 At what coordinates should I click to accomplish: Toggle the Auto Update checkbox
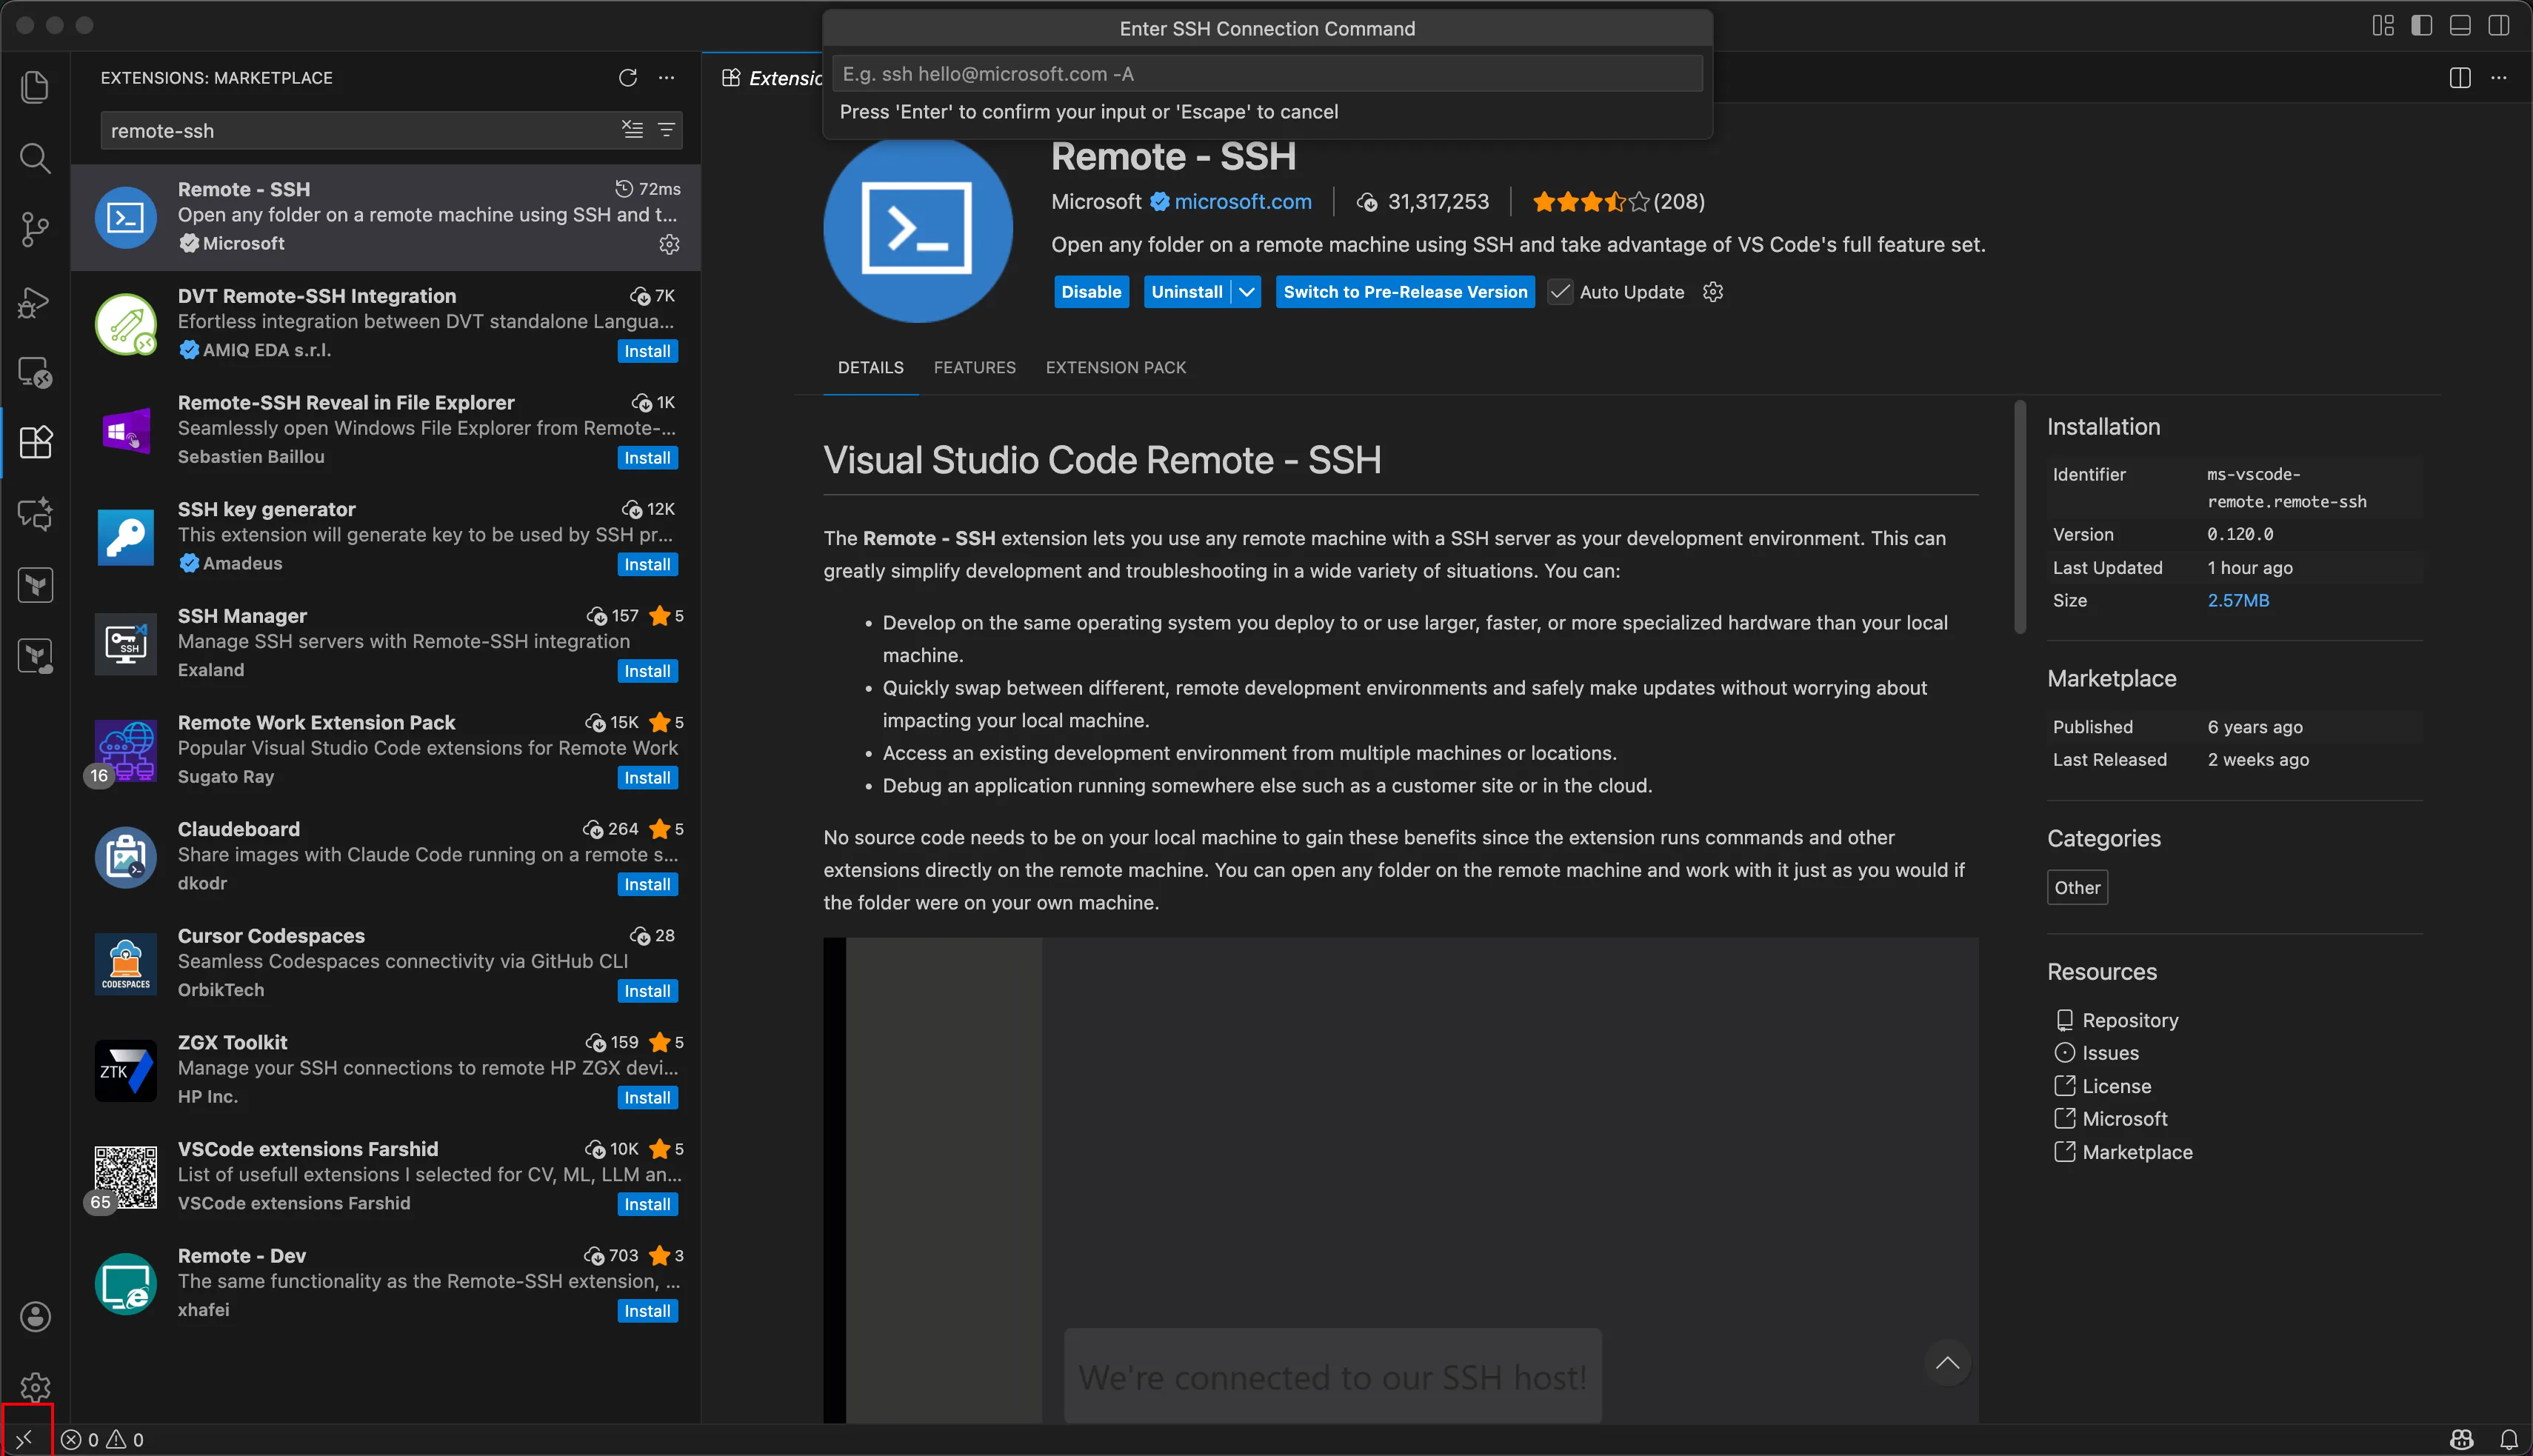click(1559, 292)
